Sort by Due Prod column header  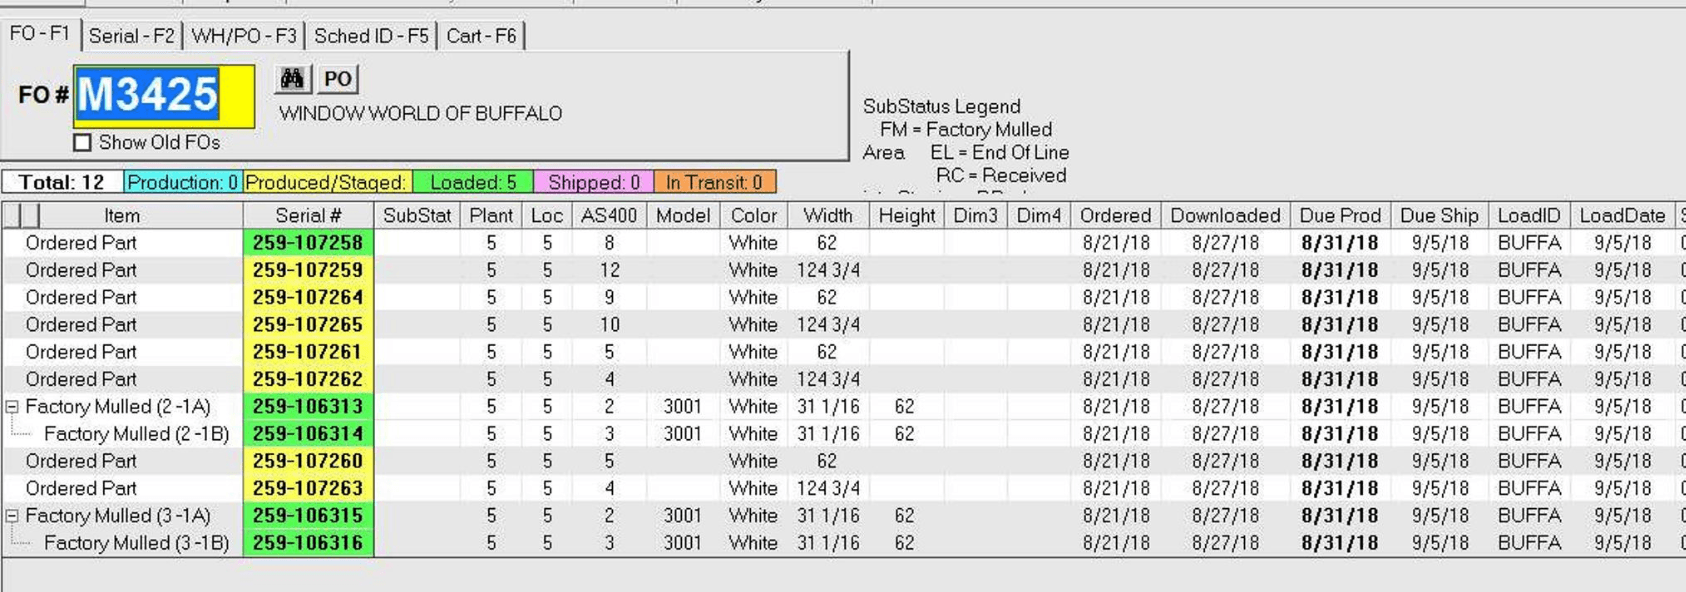pyautogui.click(x=1339, y=215)
